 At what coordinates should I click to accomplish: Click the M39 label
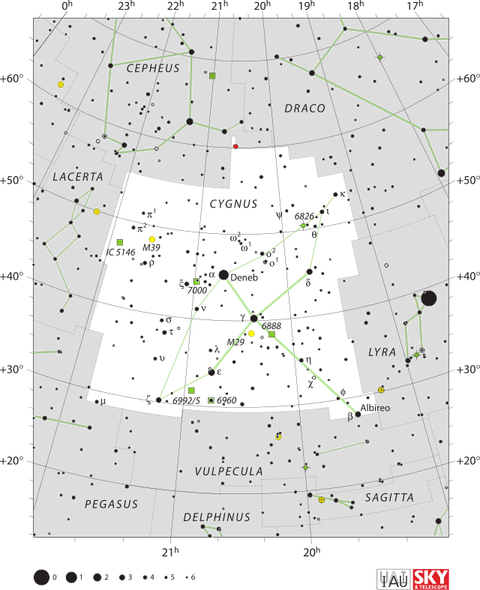[151, 248]
